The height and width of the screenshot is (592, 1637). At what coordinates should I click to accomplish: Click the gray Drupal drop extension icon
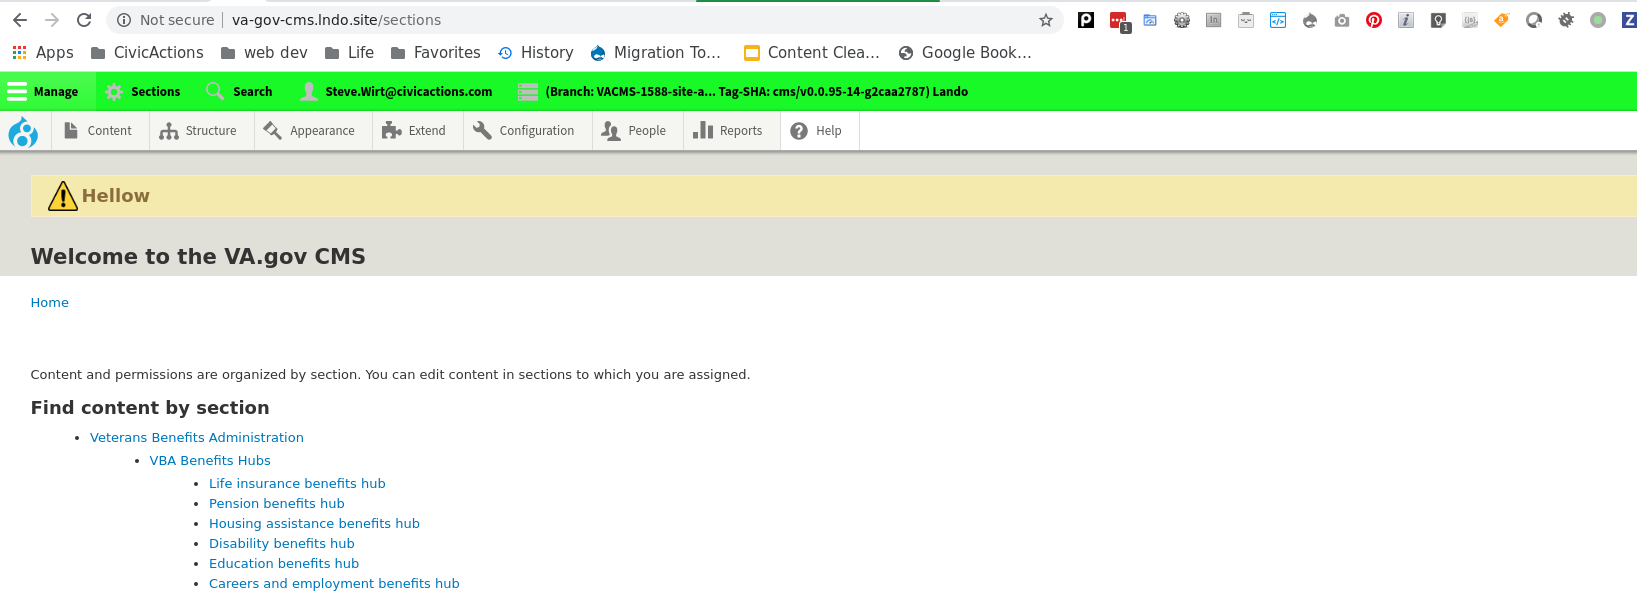pyautogui.click(x=1310, y=20)
